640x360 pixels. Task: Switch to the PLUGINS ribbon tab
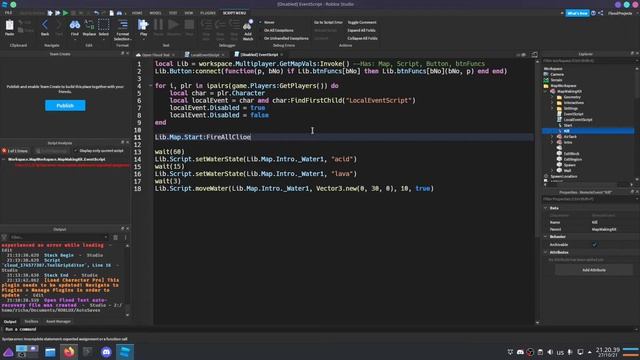click(x=208, y=13)
